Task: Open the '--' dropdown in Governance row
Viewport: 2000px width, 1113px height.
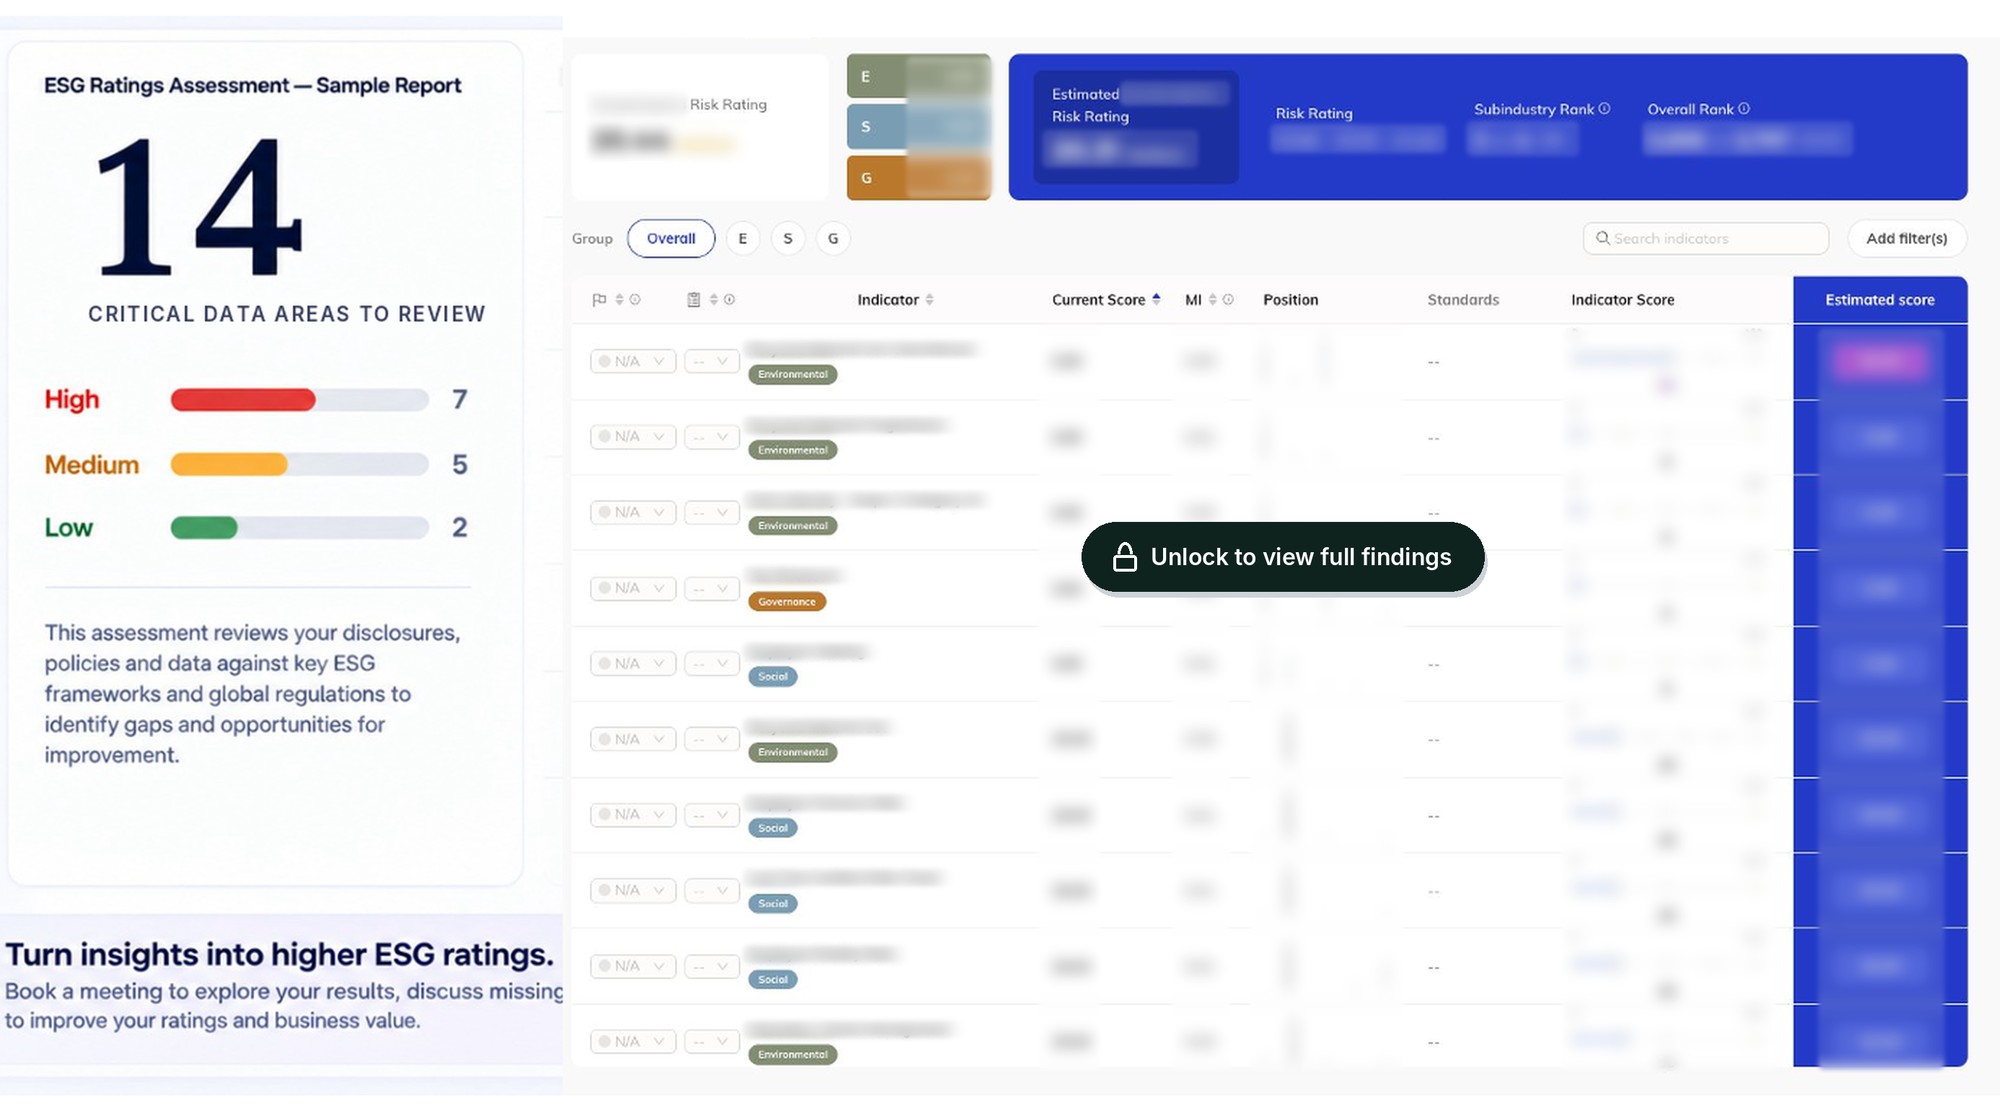Action: point(712,588)
